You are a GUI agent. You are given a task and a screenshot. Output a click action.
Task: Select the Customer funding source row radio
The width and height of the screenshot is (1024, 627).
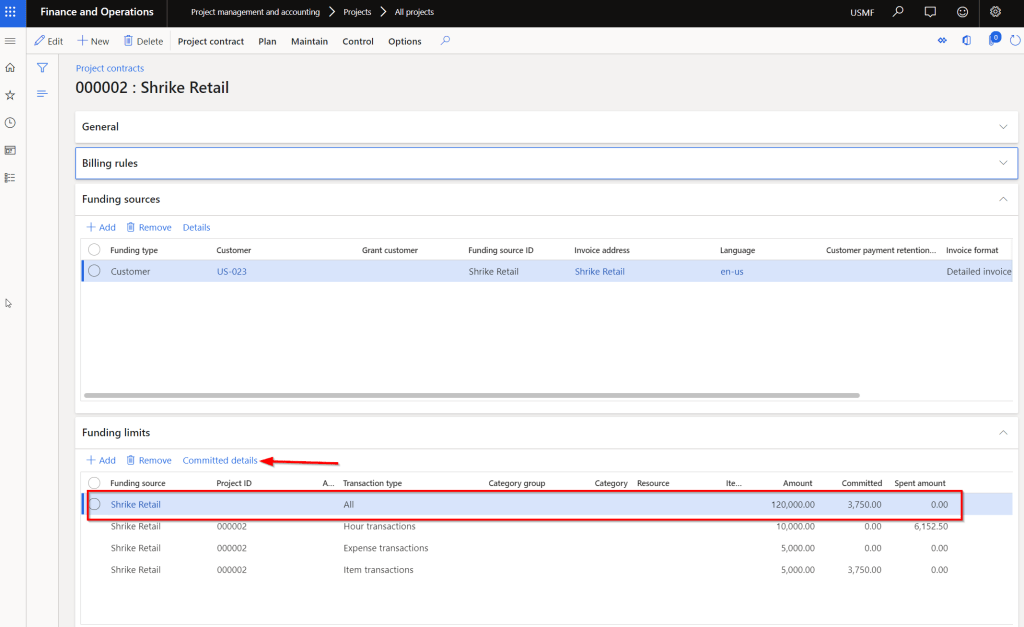94,271
